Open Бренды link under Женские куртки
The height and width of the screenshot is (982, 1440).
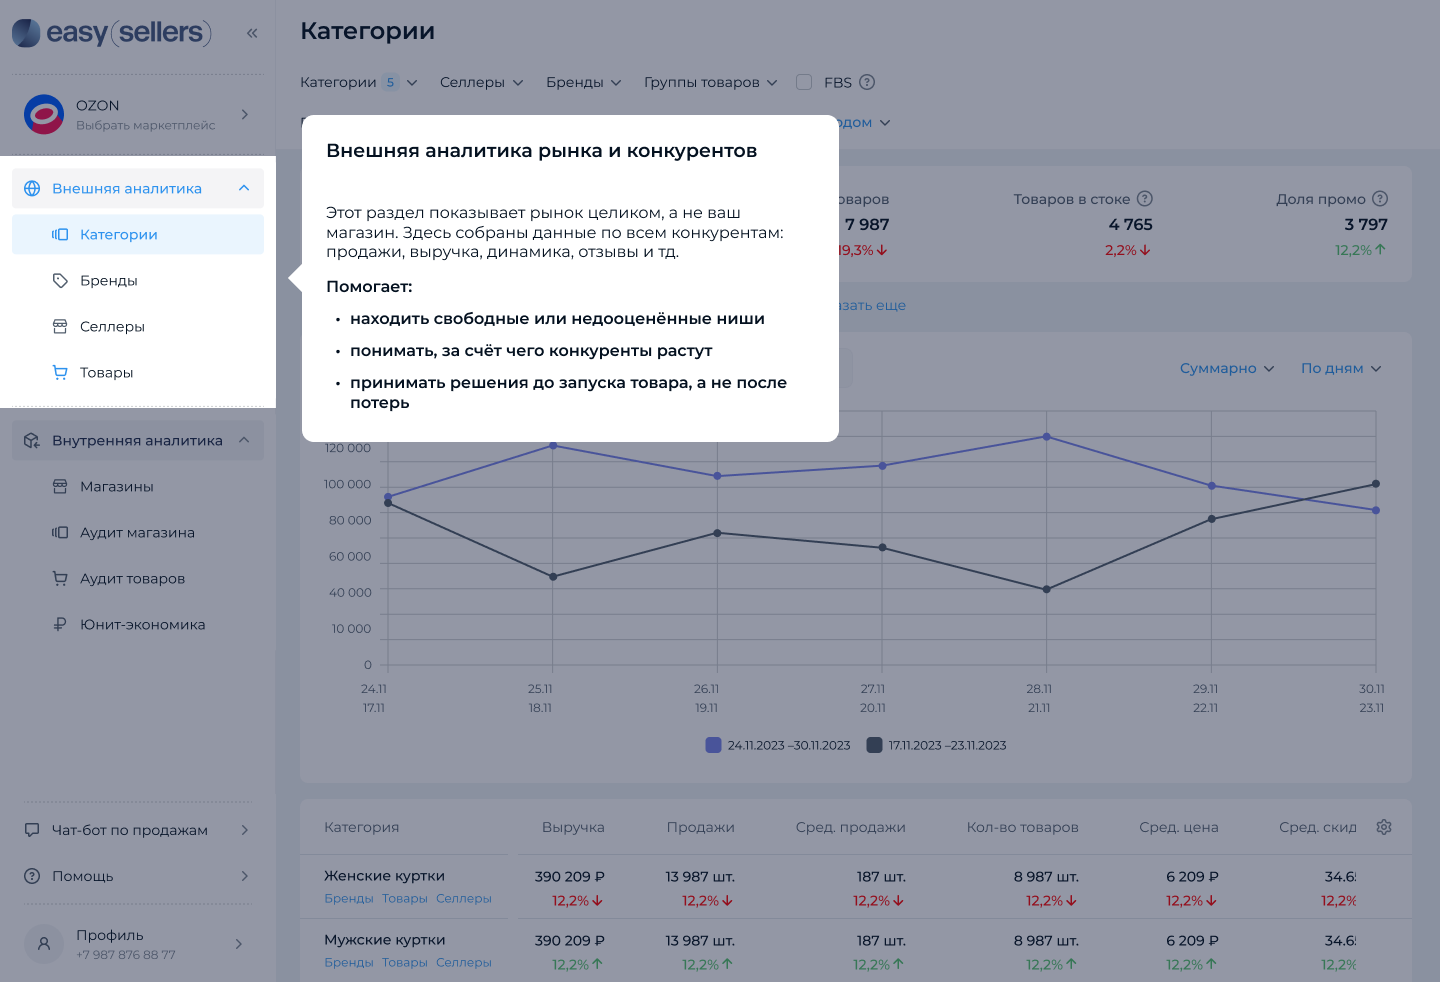click(349, 898)
